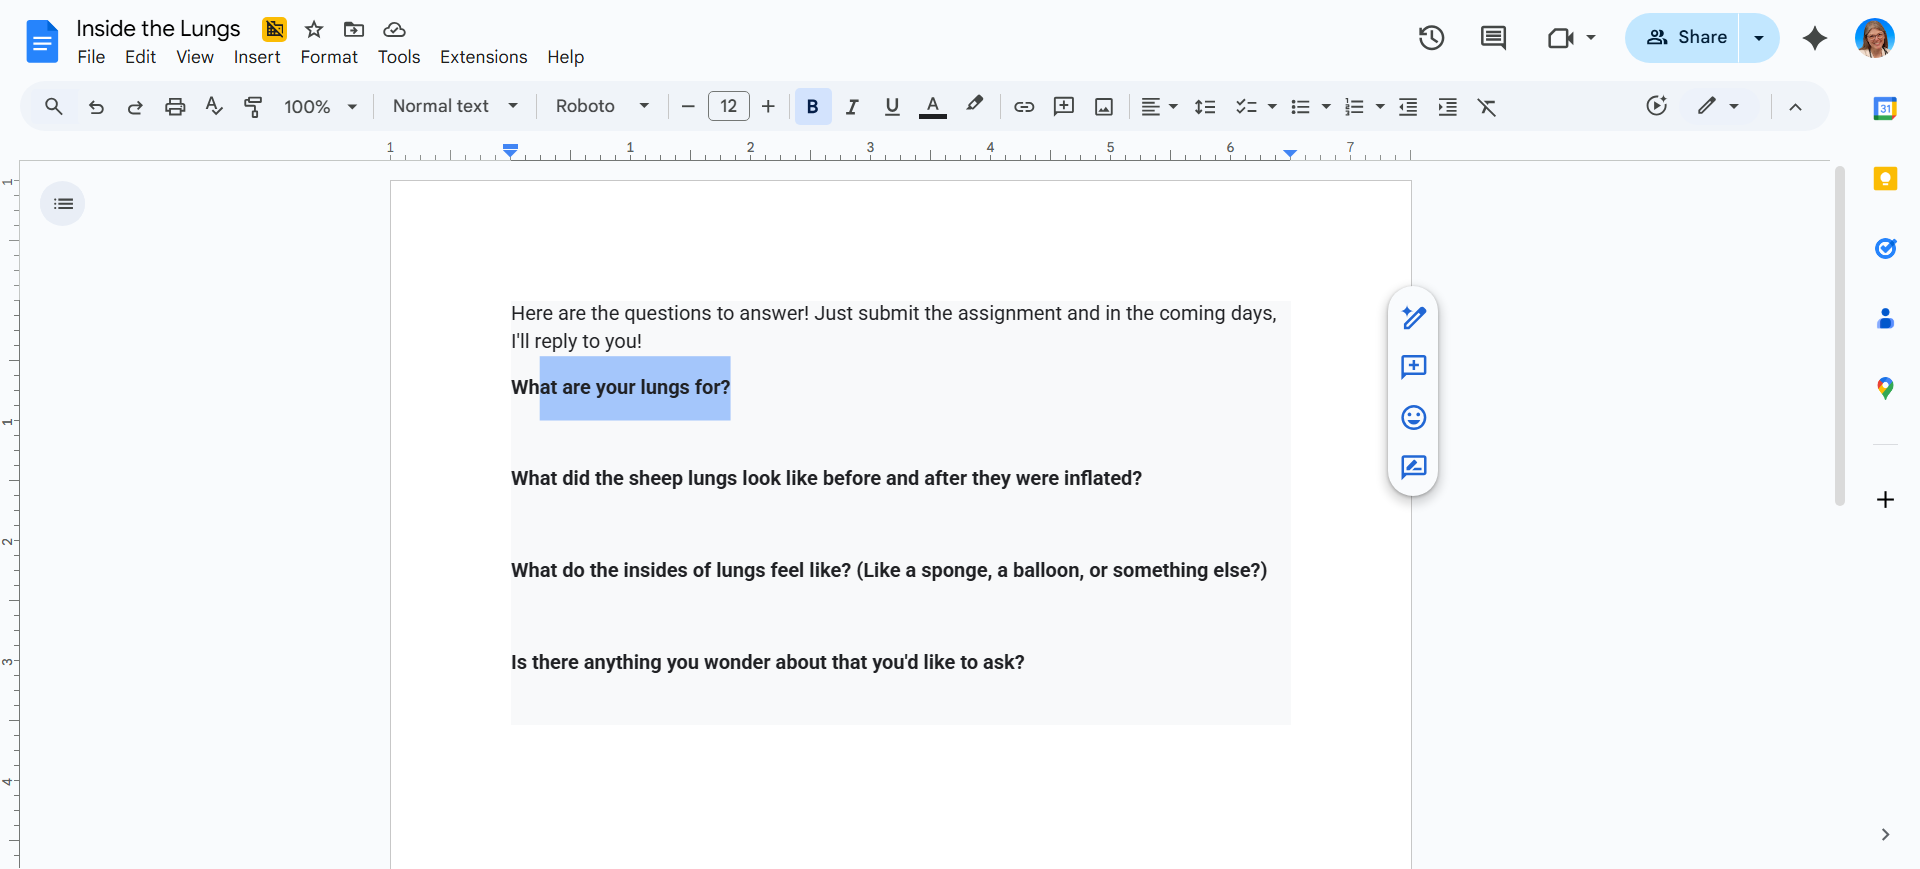The height and width of the screenshot is (869, 1920).
Task: Increase font size with plus button
Action: 768,106
